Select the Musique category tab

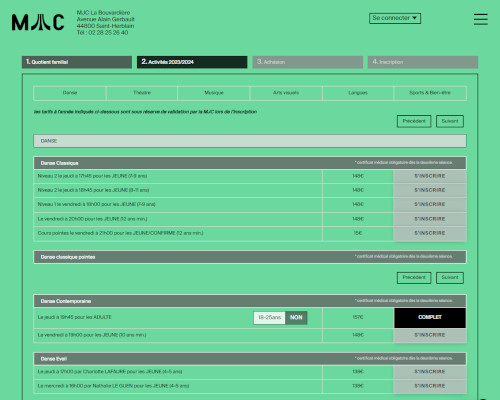(x=214, y=93)
